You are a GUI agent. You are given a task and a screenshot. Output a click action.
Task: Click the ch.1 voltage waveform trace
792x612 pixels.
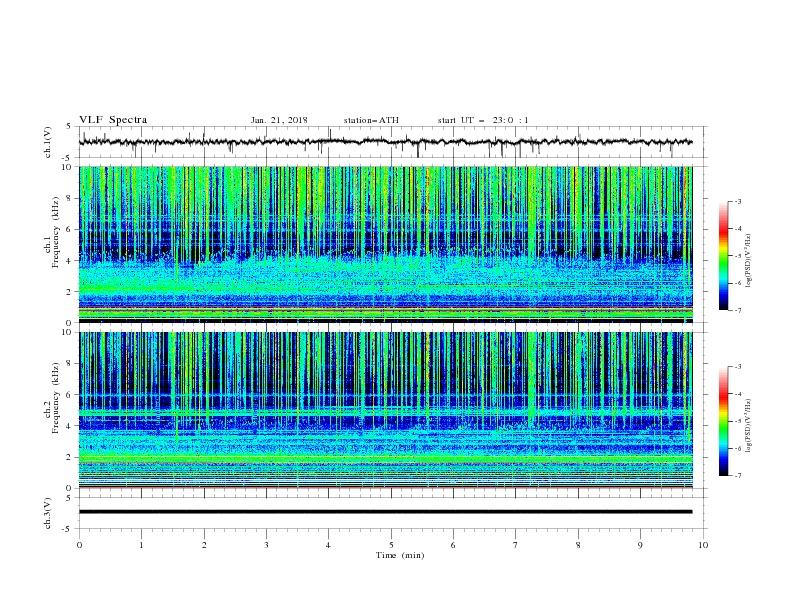pyautogui.click(x=385, y=142)
